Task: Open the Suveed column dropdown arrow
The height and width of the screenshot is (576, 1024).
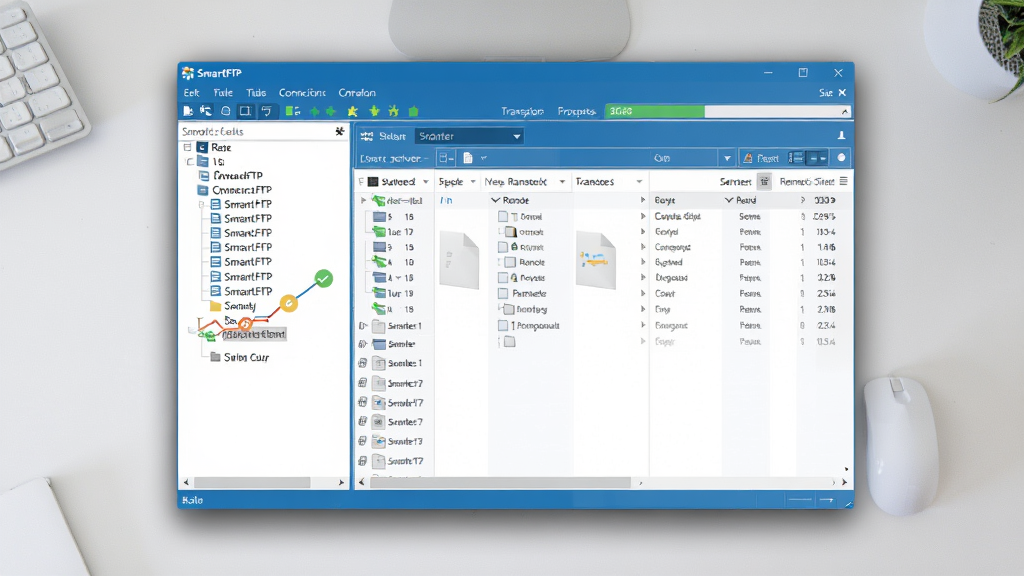Action: 426,182
